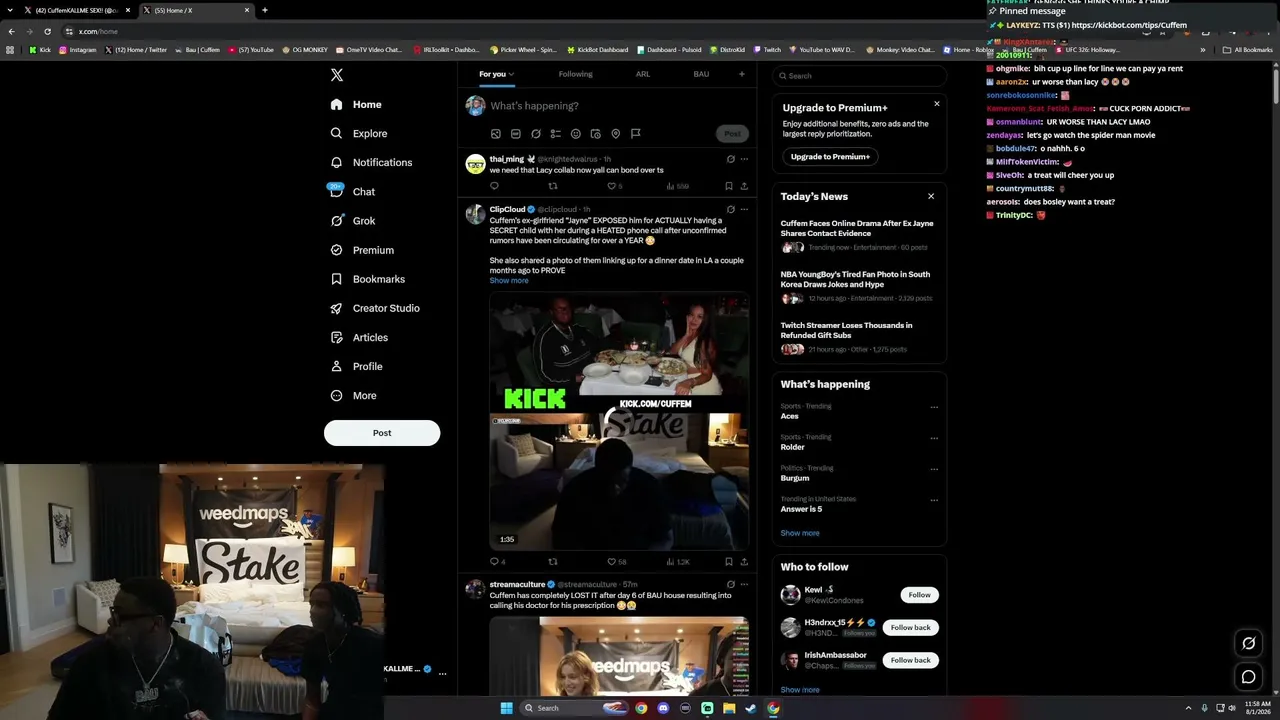The image size is (1280, 720).
Task: Add media image to the post
Action: coord(495,134)
